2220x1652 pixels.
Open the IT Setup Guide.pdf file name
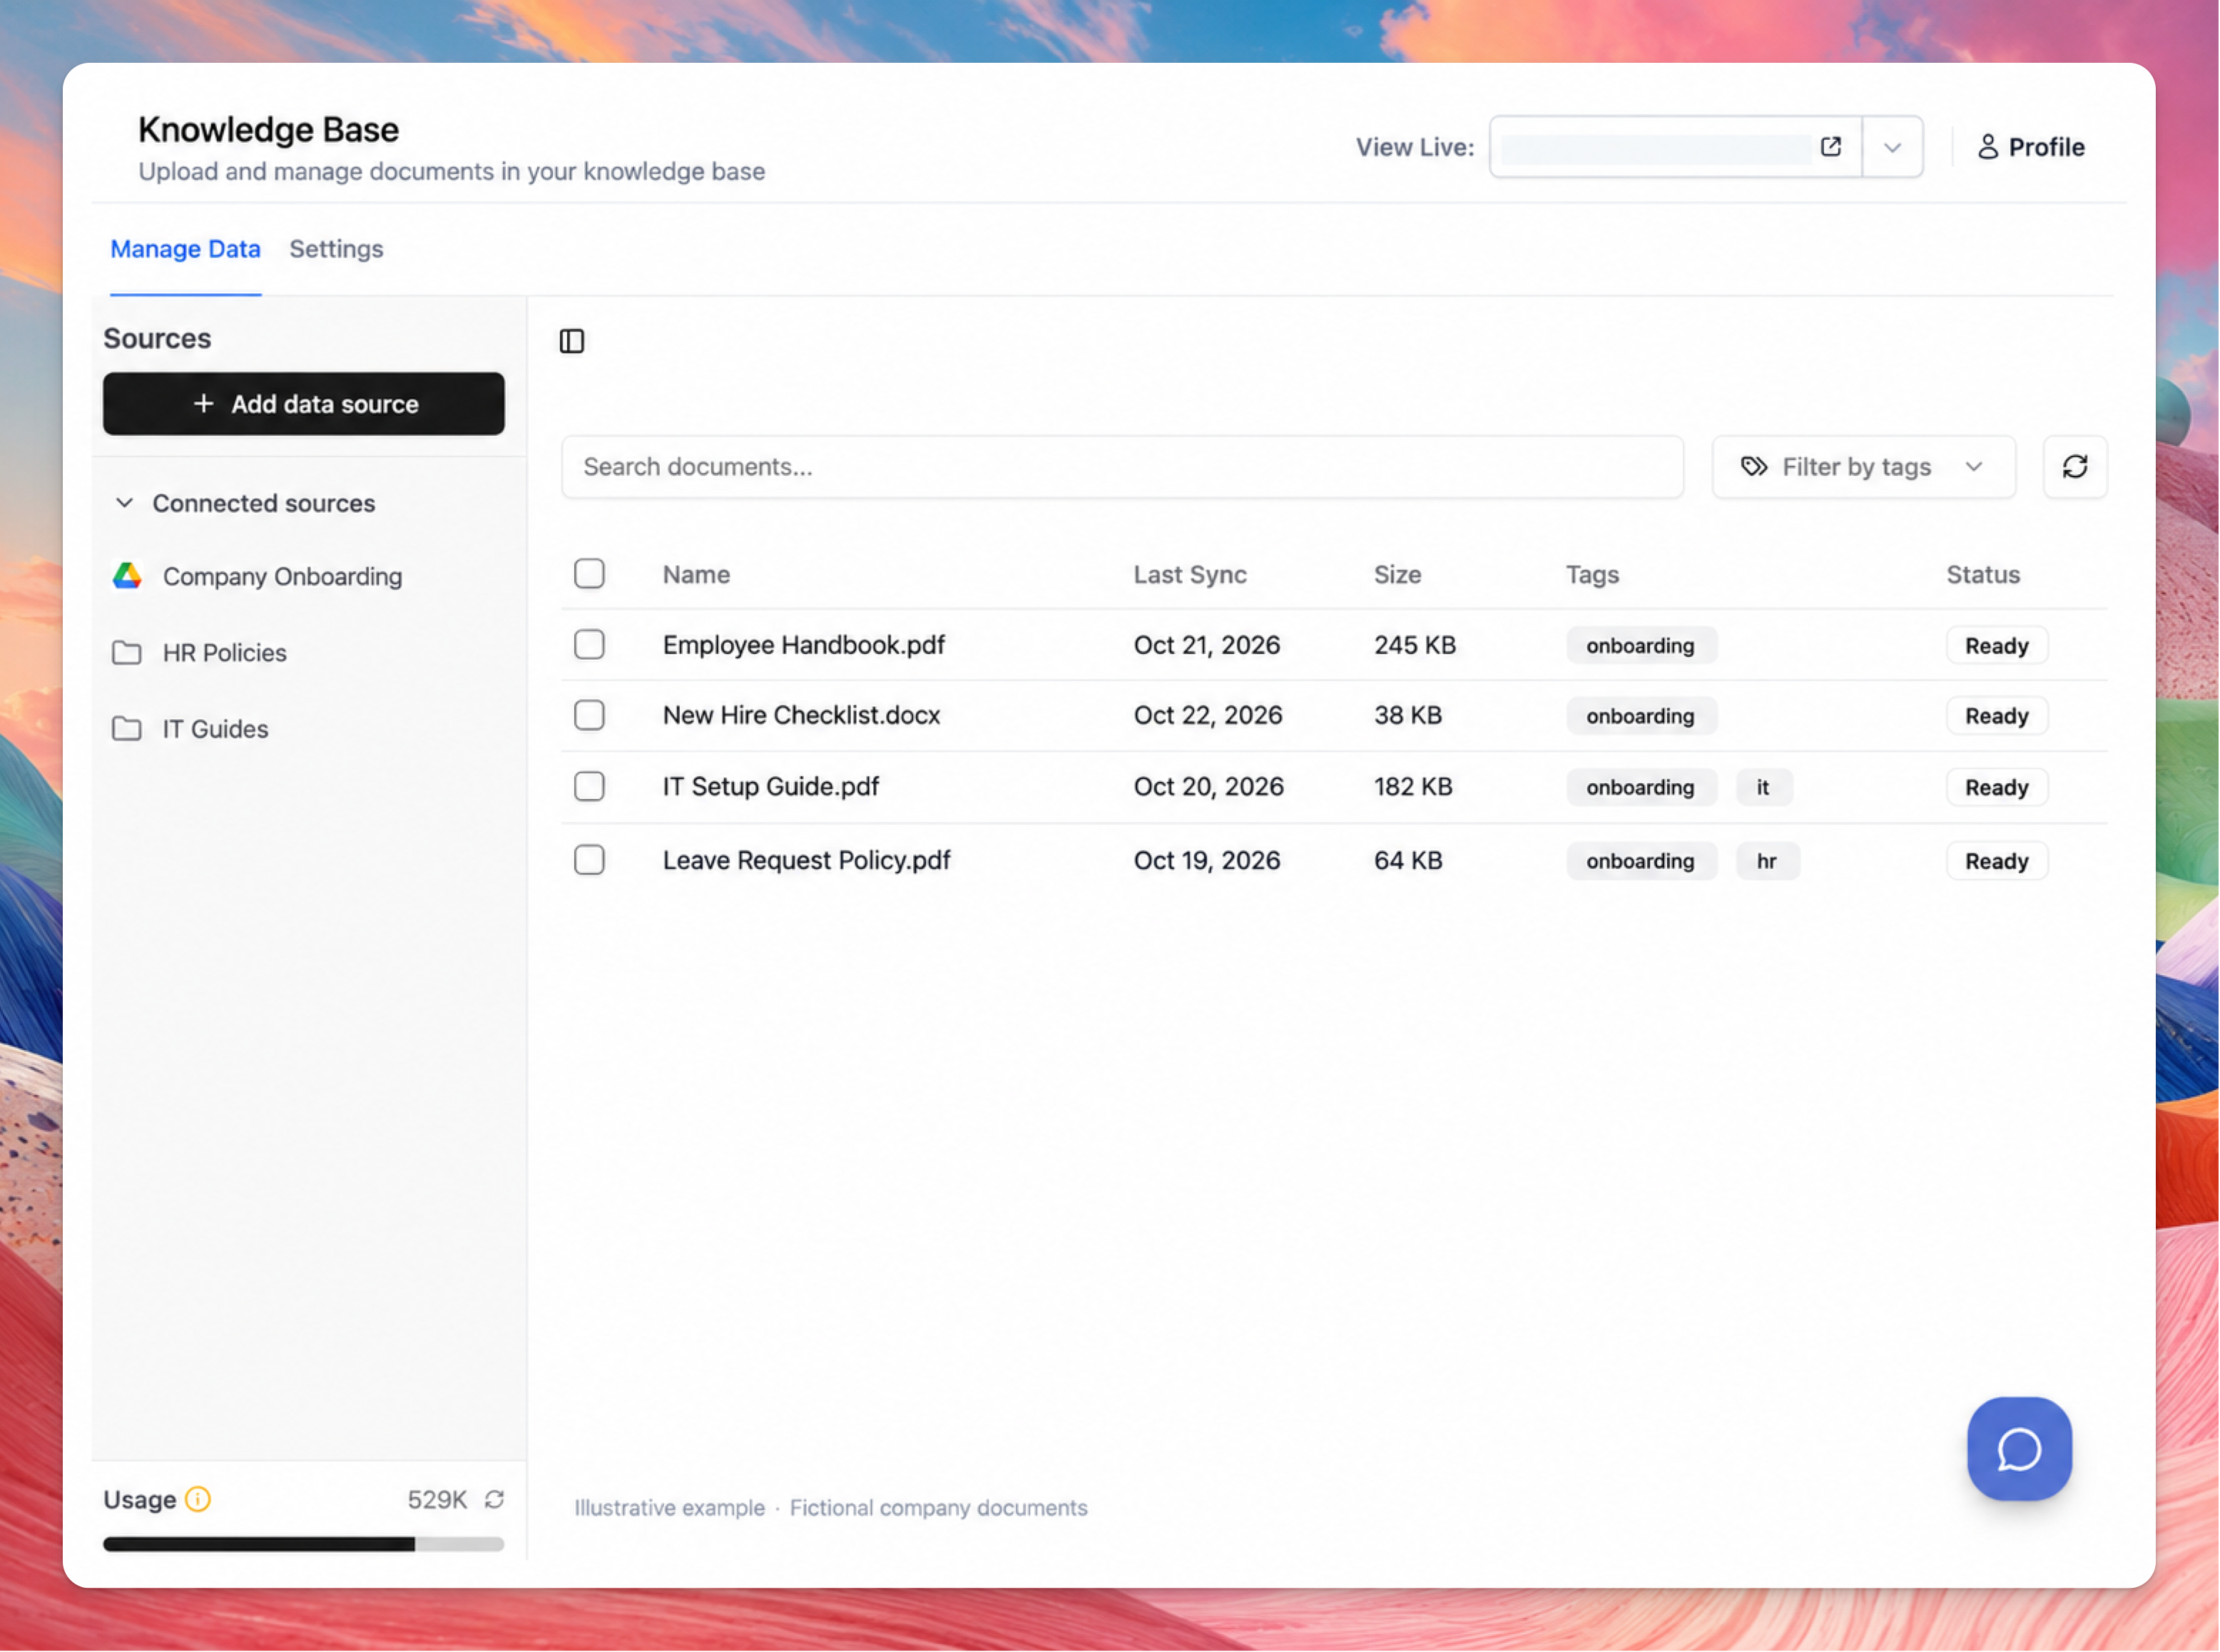pos(771,787)
